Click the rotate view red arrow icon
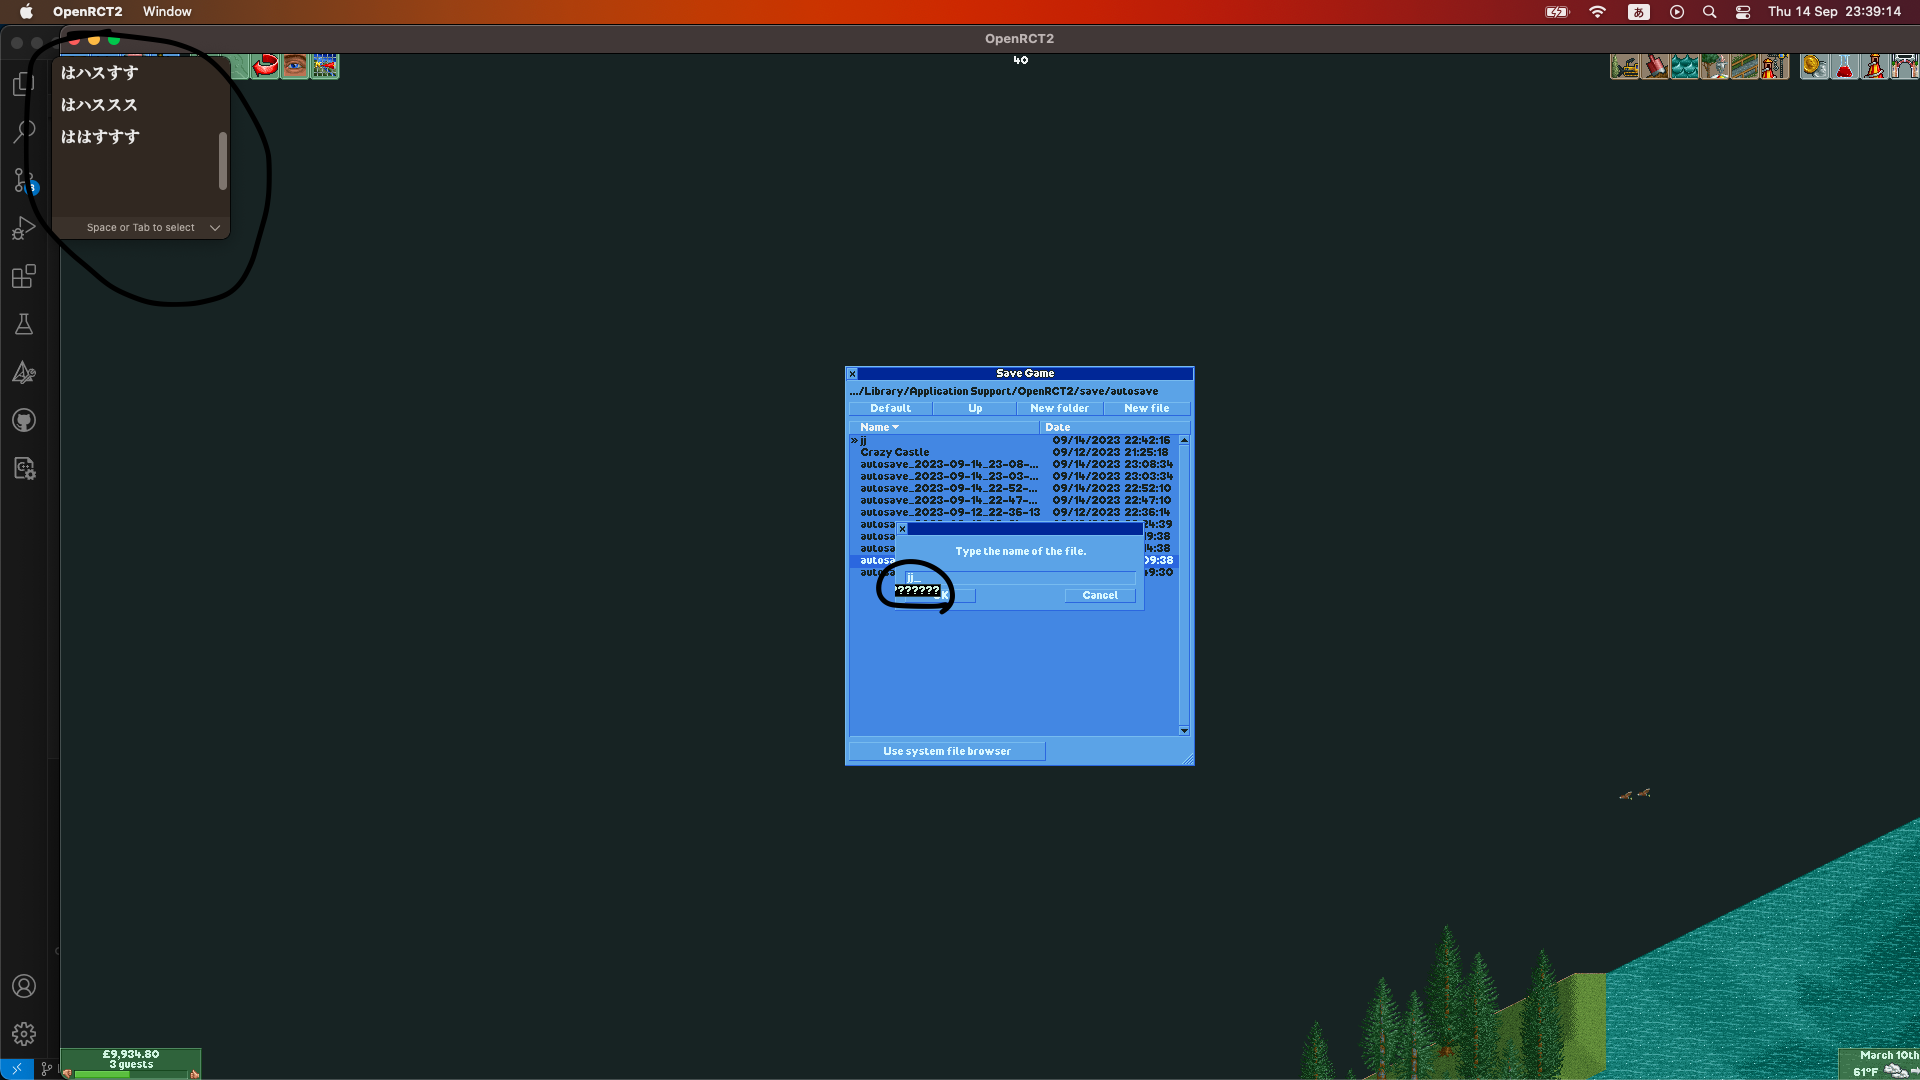Image resolution: width=1920 pixels, height=1080 pixels. click(265, 67)
